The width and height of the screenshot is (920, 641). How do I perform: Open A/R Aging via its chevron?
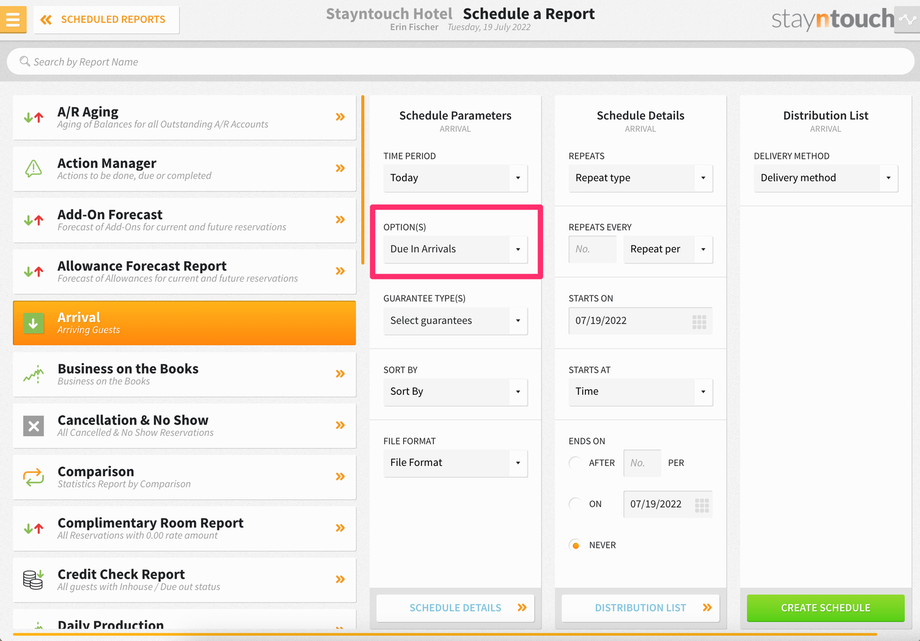340,117
